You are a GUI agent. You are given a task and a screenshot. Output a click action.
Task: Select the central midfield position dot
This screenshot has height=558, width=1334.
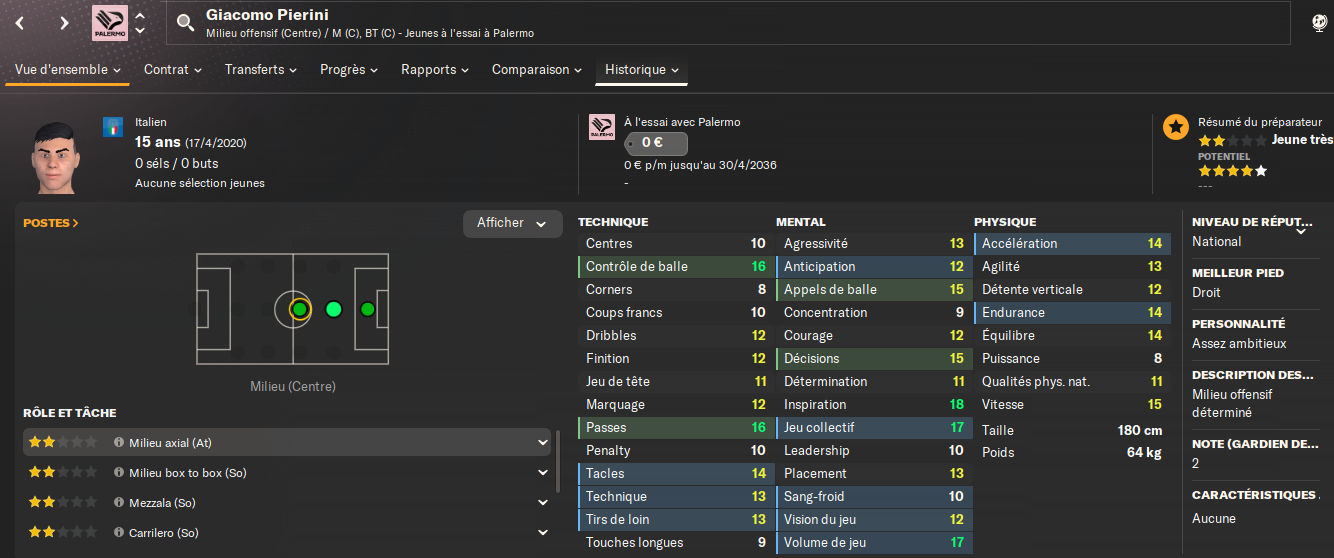(x=299, y=309)
